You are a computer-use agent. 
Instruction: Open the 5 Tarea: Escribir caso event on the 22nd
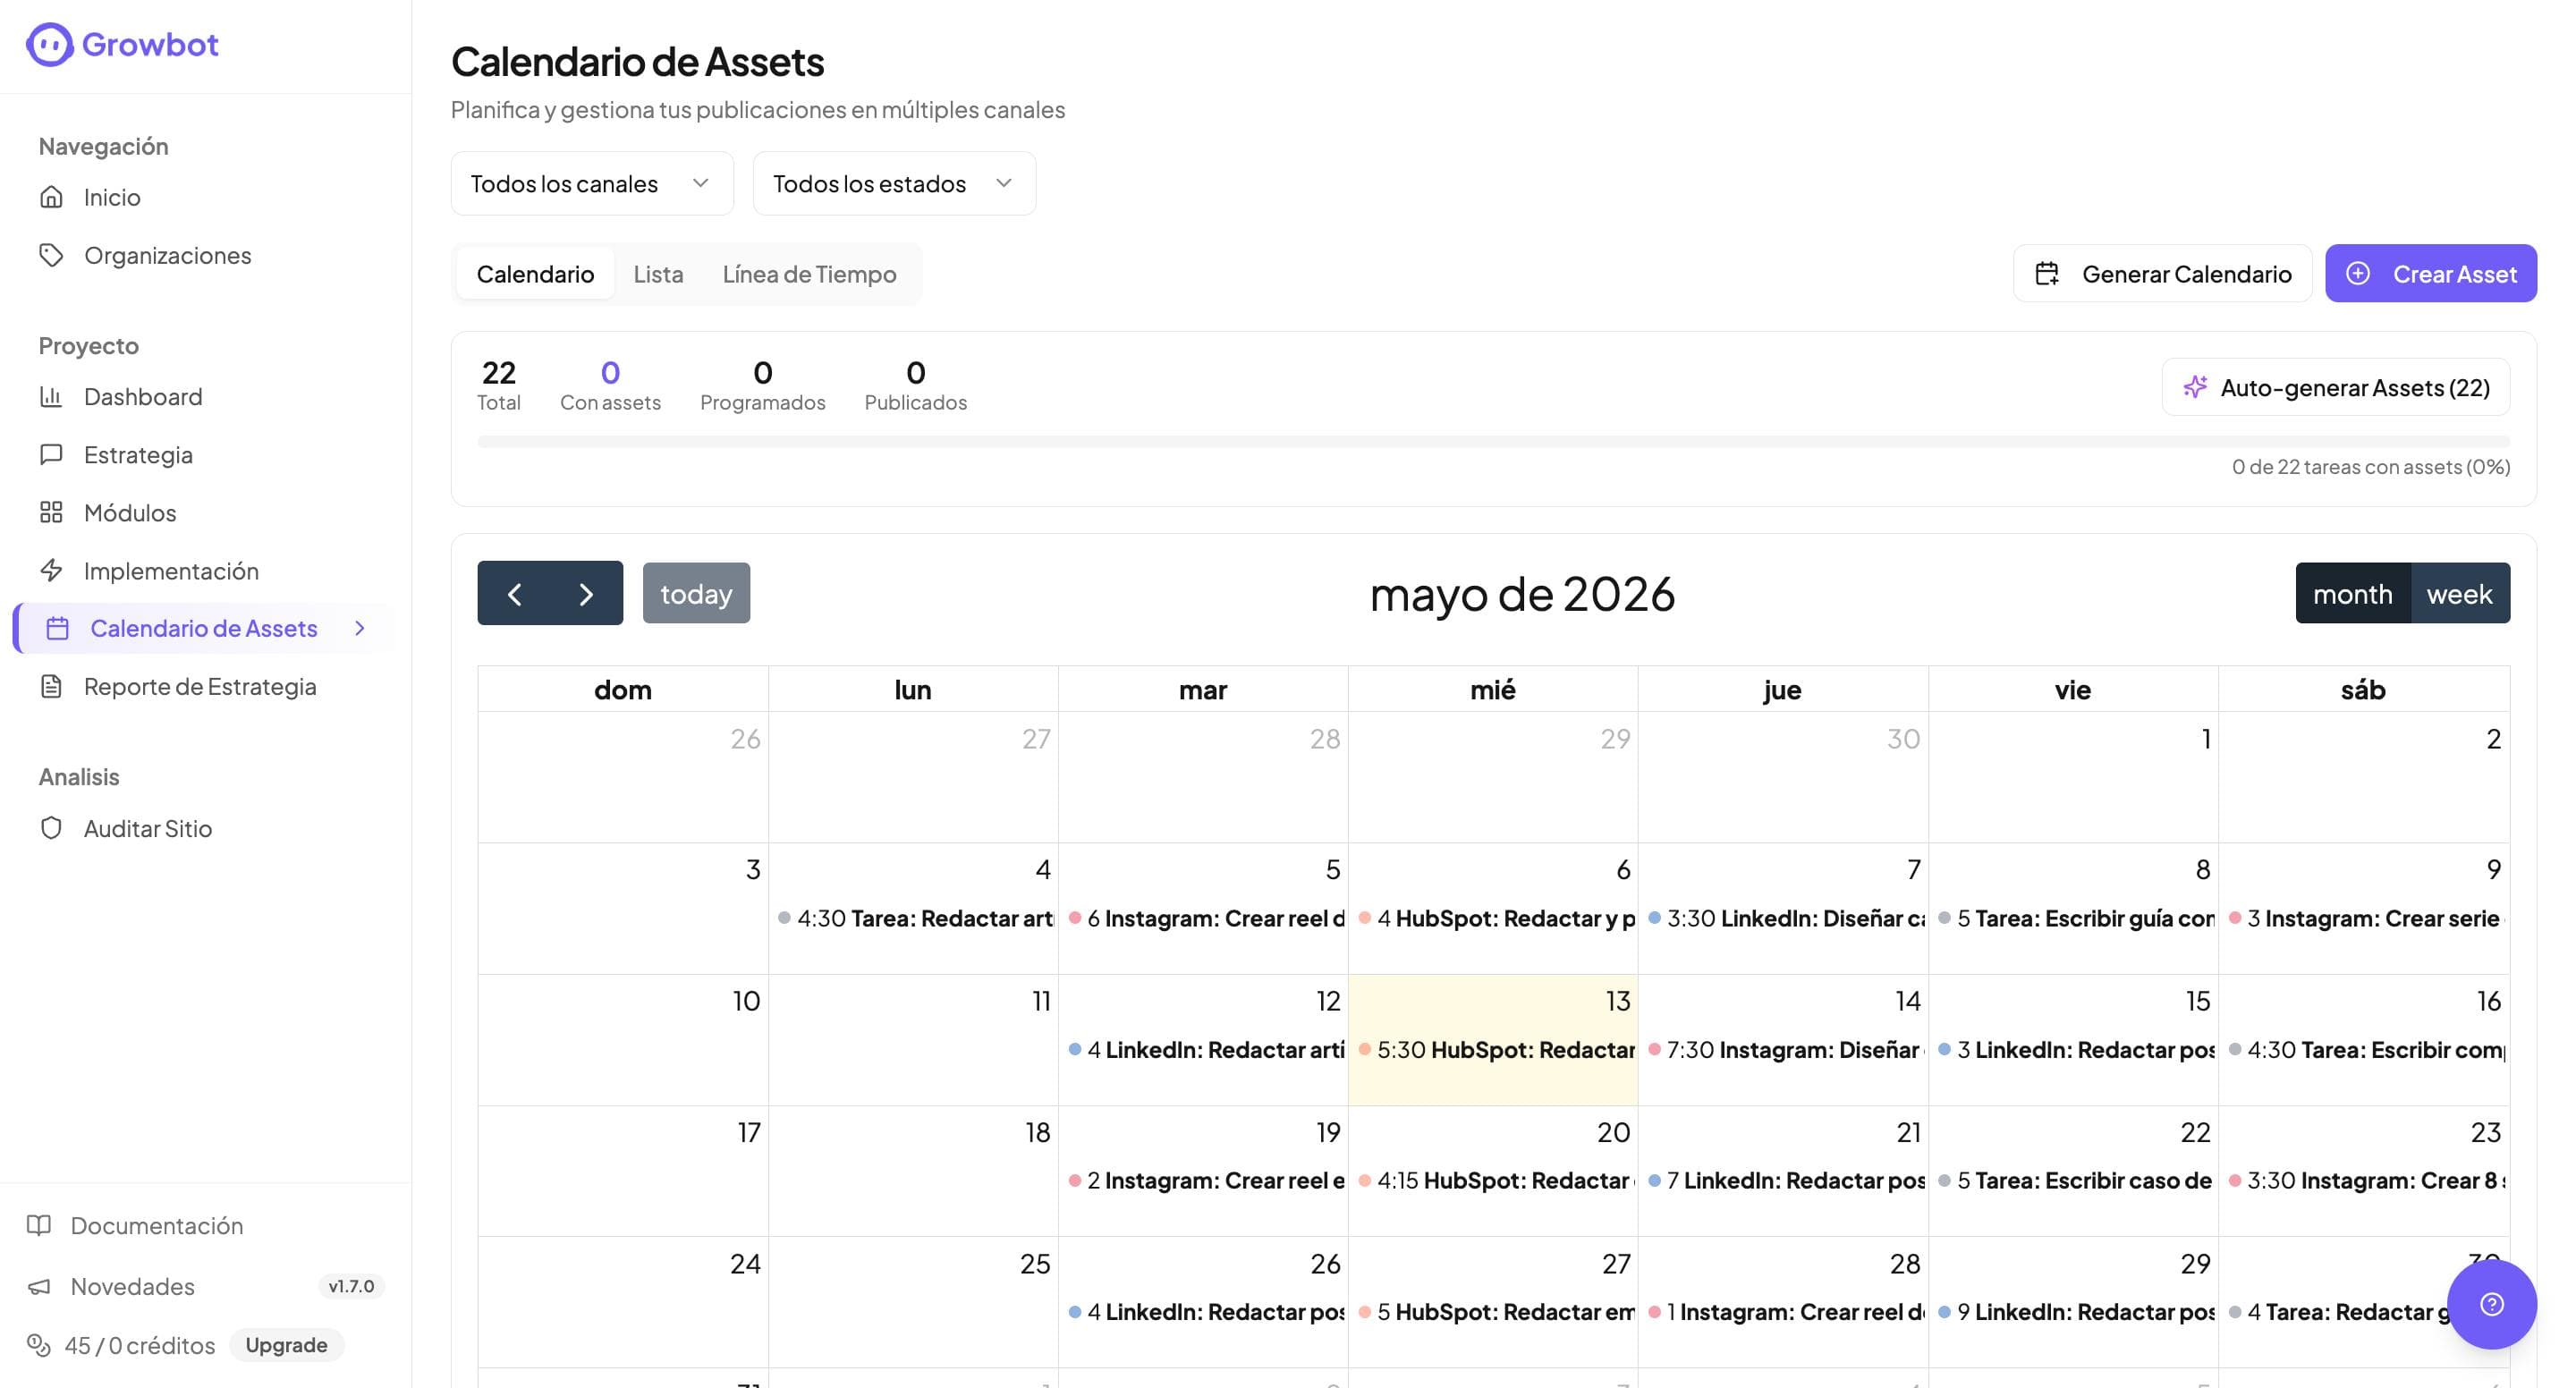point(2076,1181)
